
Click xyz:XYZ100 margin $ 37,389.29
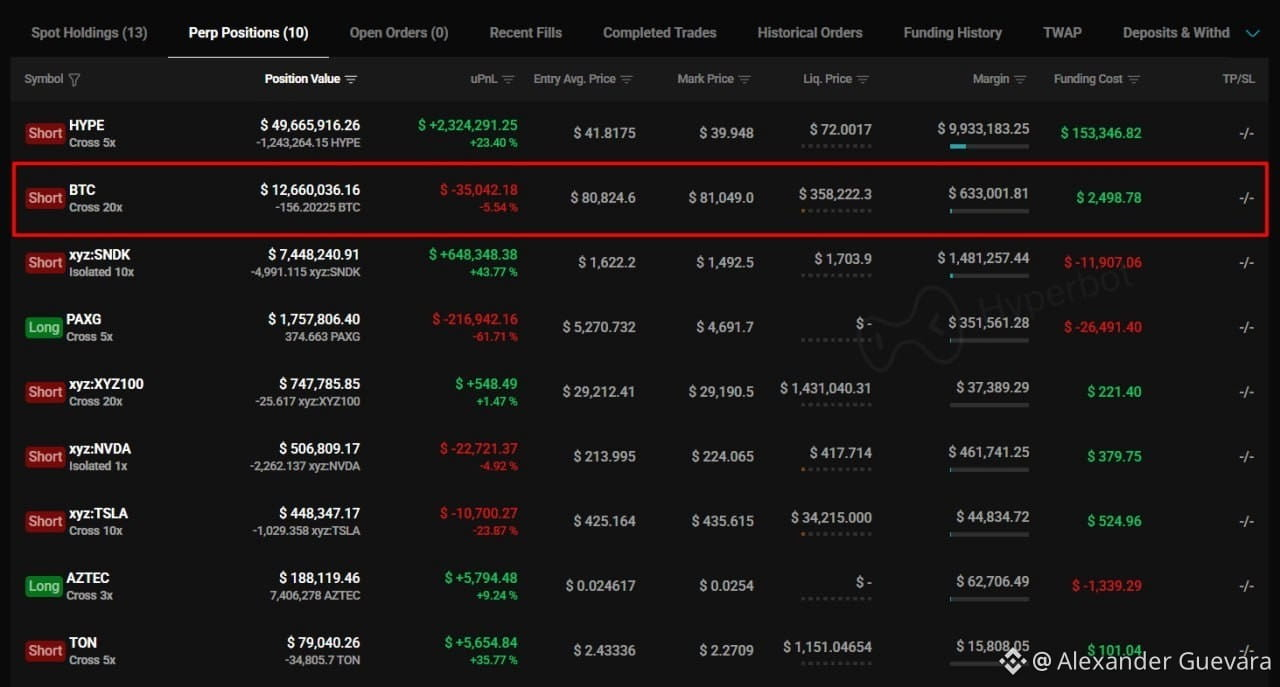point(992,387)
